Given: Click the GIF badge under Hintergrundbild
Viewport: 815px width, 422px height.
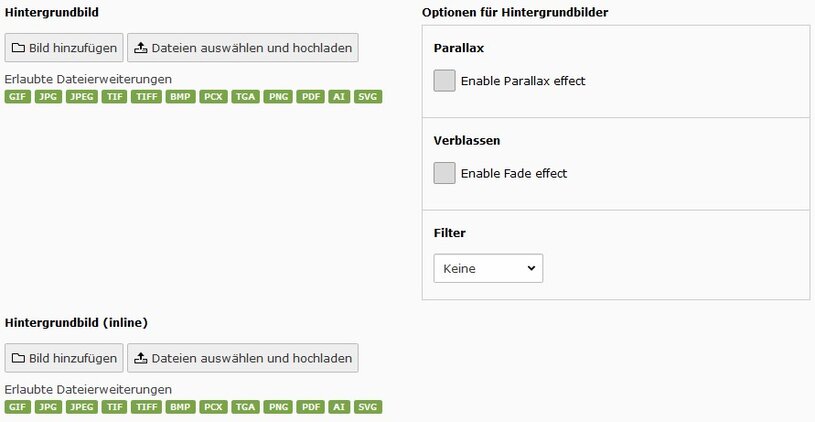Looking at the screenshot, I should tap(17, 97).
